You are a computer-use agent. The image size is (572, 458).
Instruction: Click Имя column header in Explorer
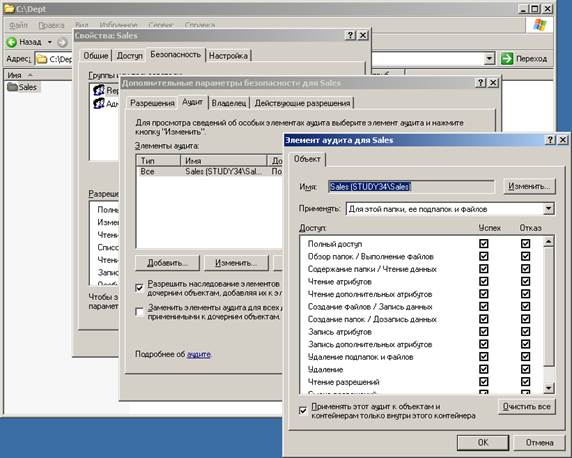[38, 75]
